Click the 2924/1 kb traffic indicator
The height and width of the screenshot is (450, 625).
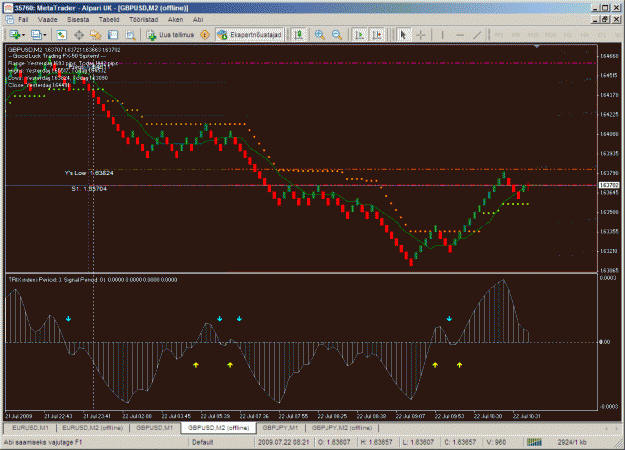(x=572, y=442)
